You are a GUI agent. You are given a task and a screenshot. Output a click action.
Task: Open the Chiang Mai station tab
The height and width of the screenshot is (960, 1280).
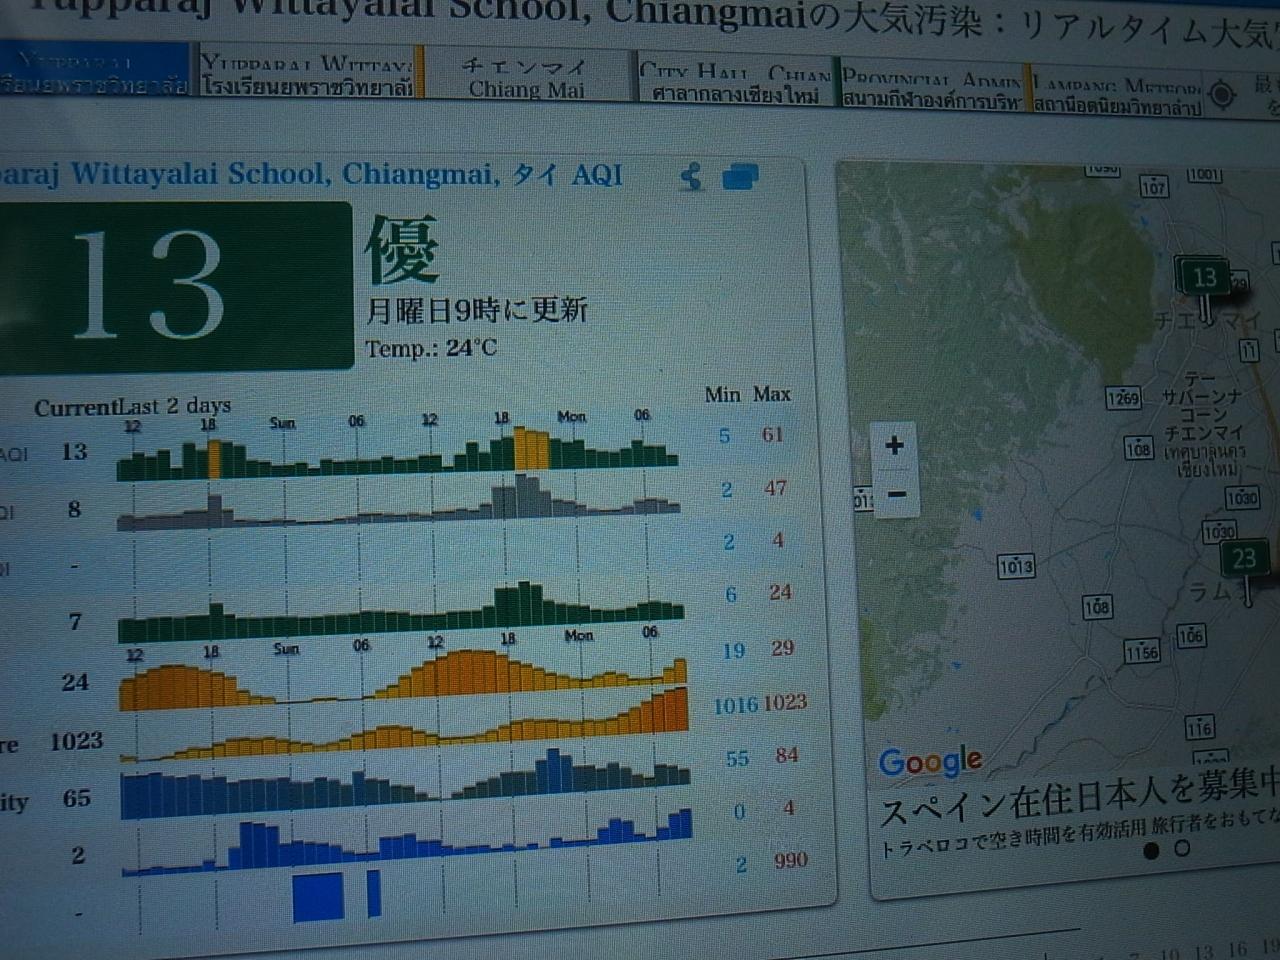(x=526, y=77)
